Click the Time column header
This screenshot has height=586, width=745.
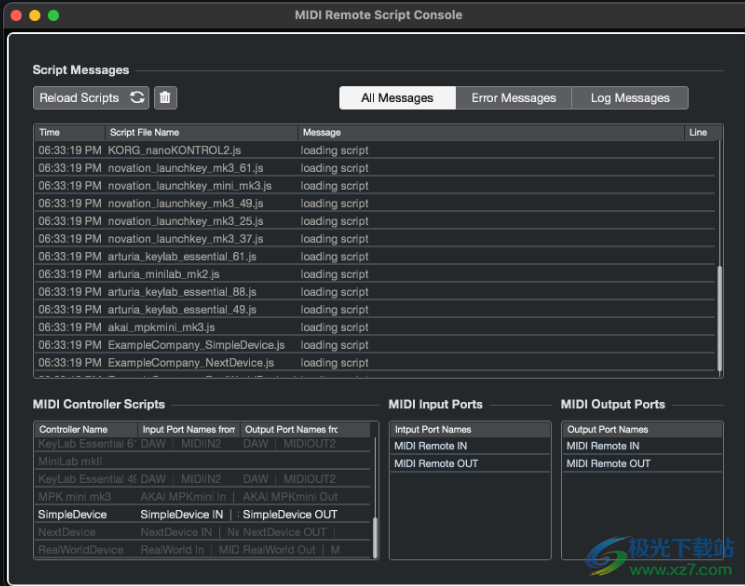(x=70, y=133)
